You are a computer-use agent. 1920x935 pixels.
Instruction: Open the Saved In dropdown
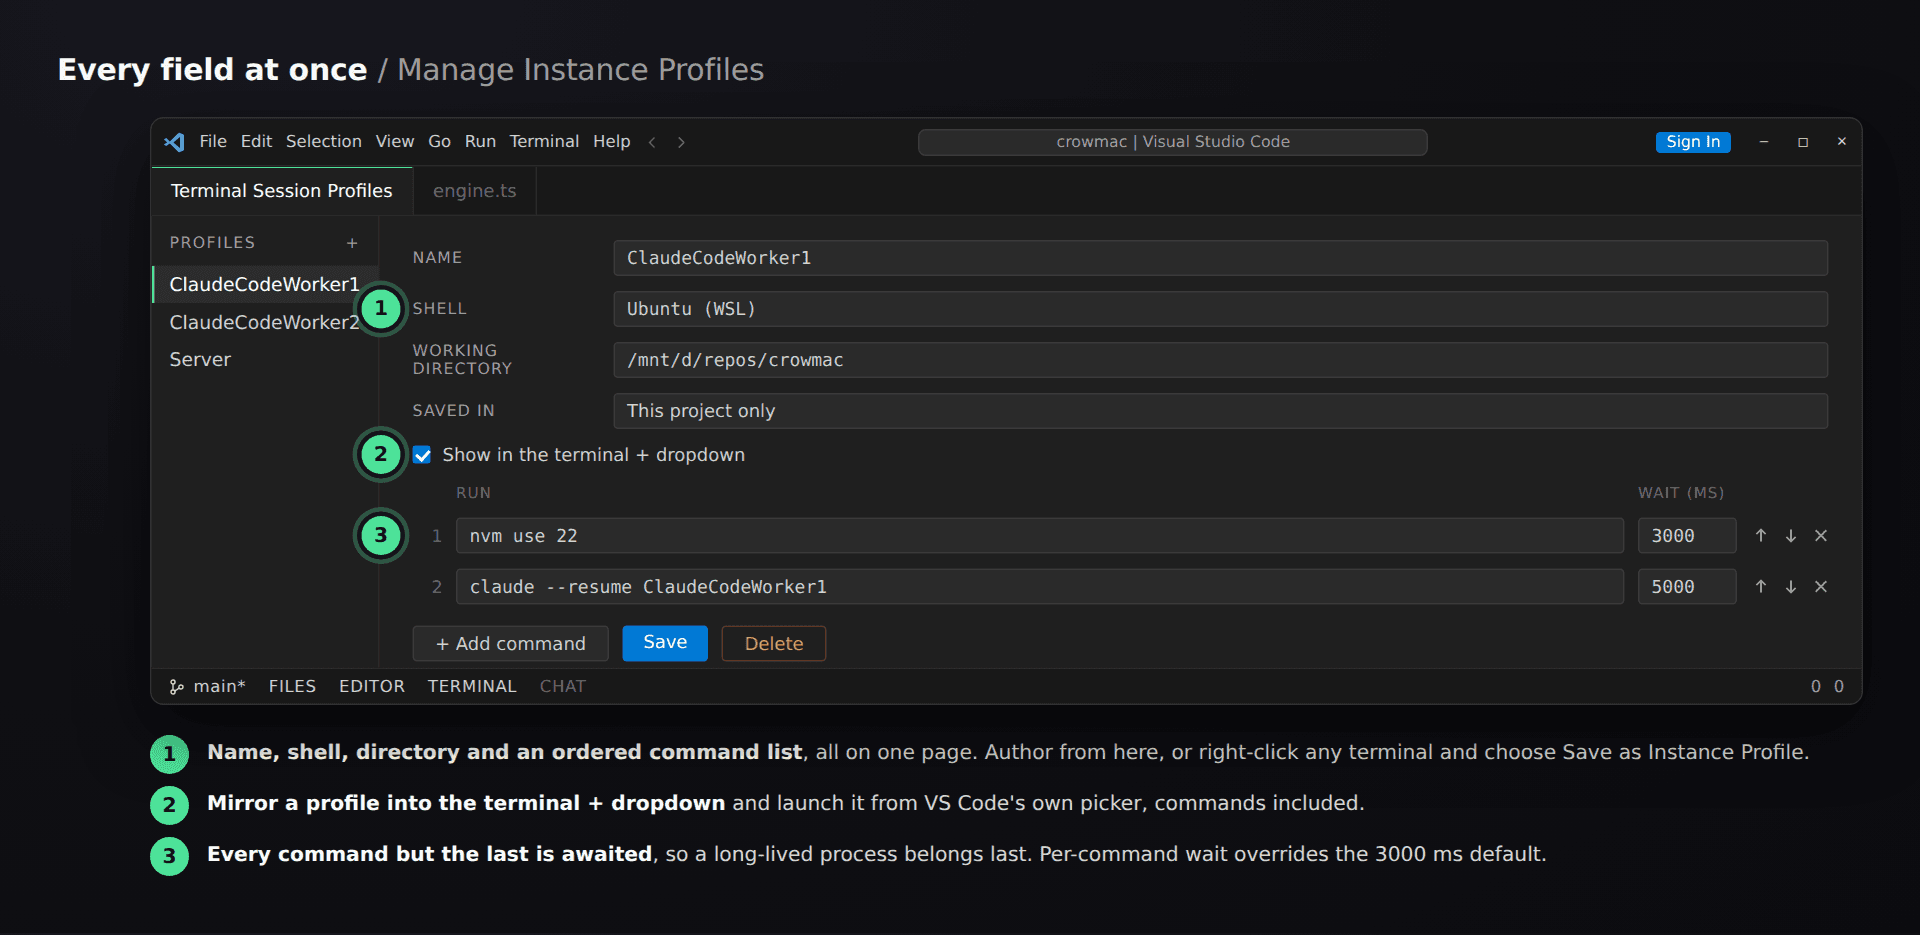(1220, 411)
